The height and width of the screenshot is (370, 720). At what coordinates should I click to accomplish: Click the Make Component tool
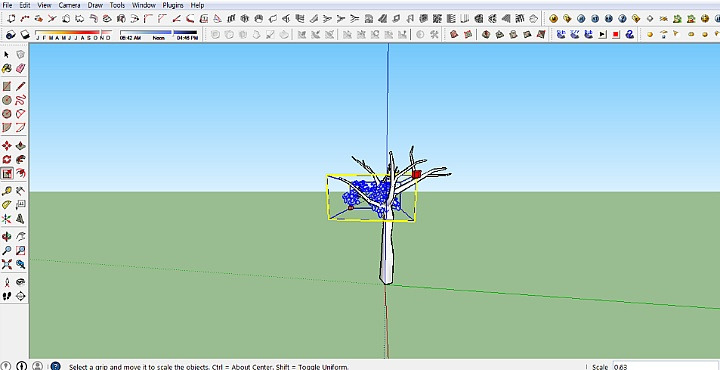point(20,55)
